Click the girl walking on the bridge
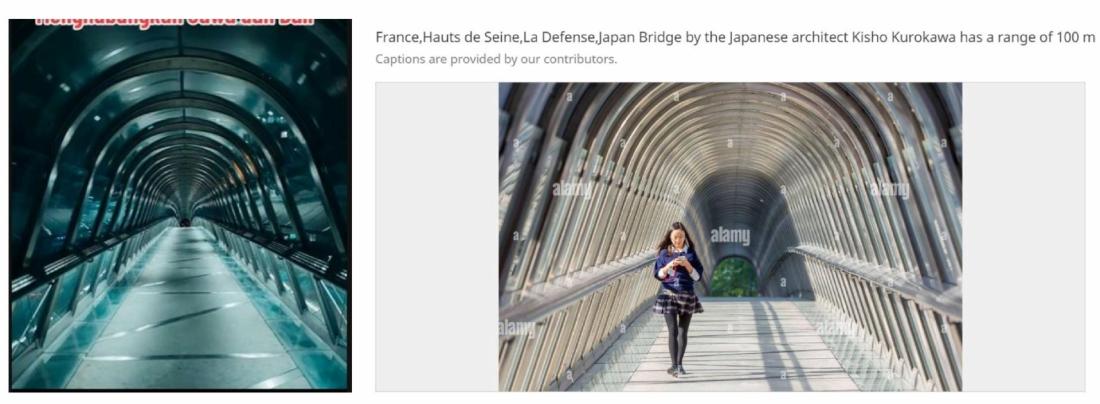This screenshot has height=404, width=1100. [x=678, y=298]
